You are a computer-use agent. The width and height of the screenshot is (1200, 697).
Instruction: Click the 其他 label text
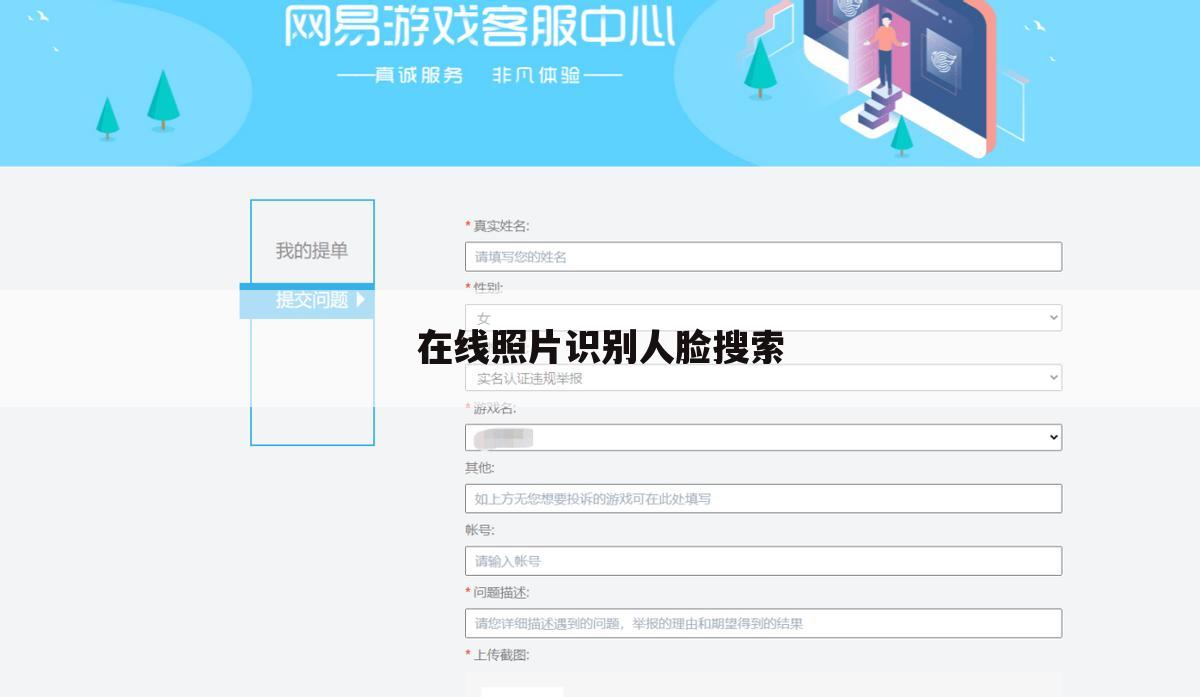click(x=480, y=468)
